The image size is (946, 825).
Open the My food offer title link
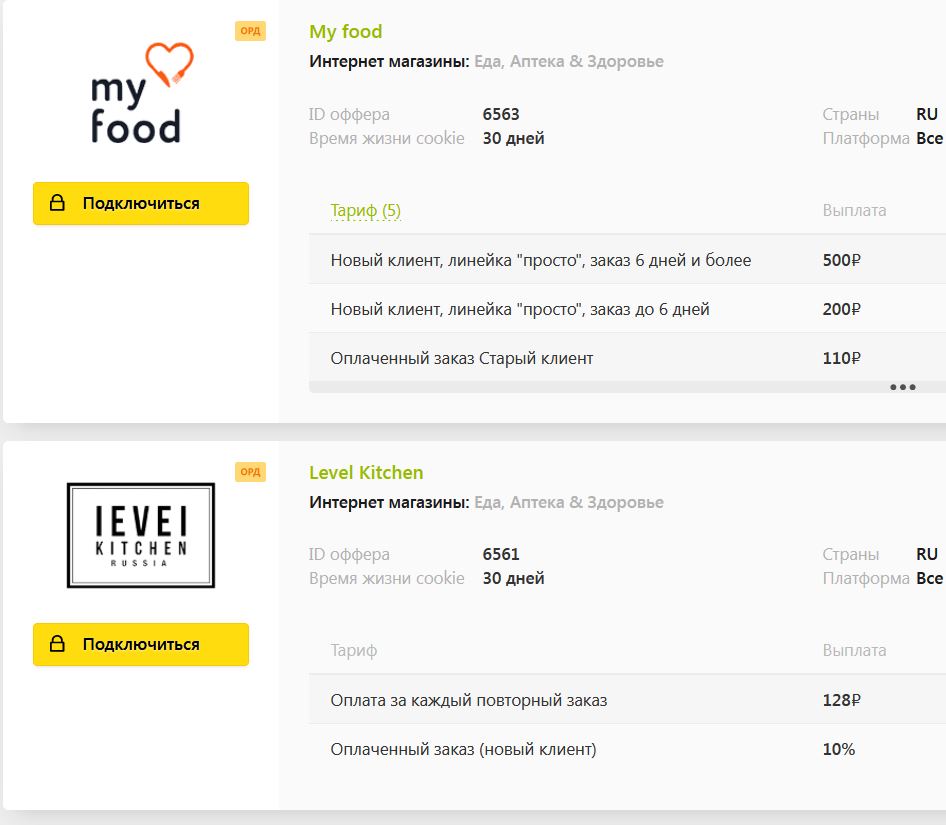point(345,32)
